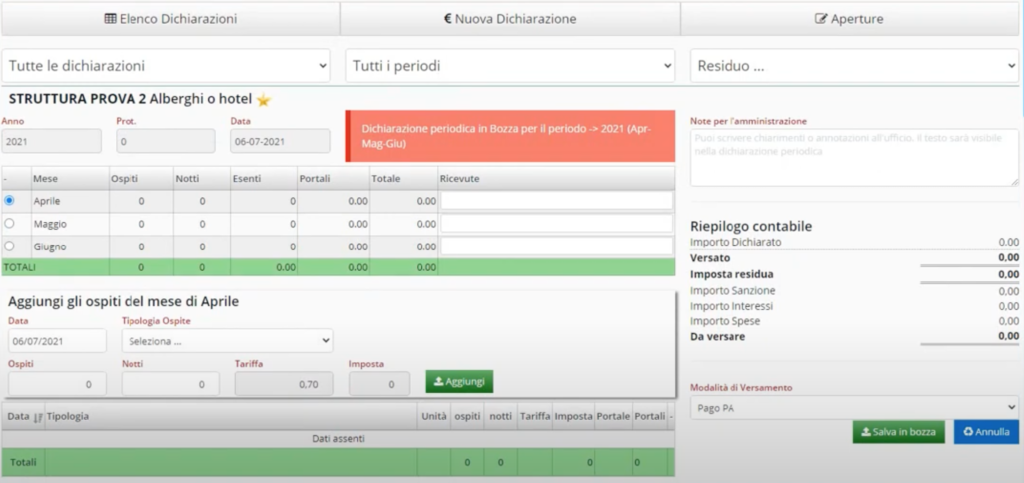This screenshot has height=483, width=1024.
Task: Click the Unità column header
Action: point(434,416)
